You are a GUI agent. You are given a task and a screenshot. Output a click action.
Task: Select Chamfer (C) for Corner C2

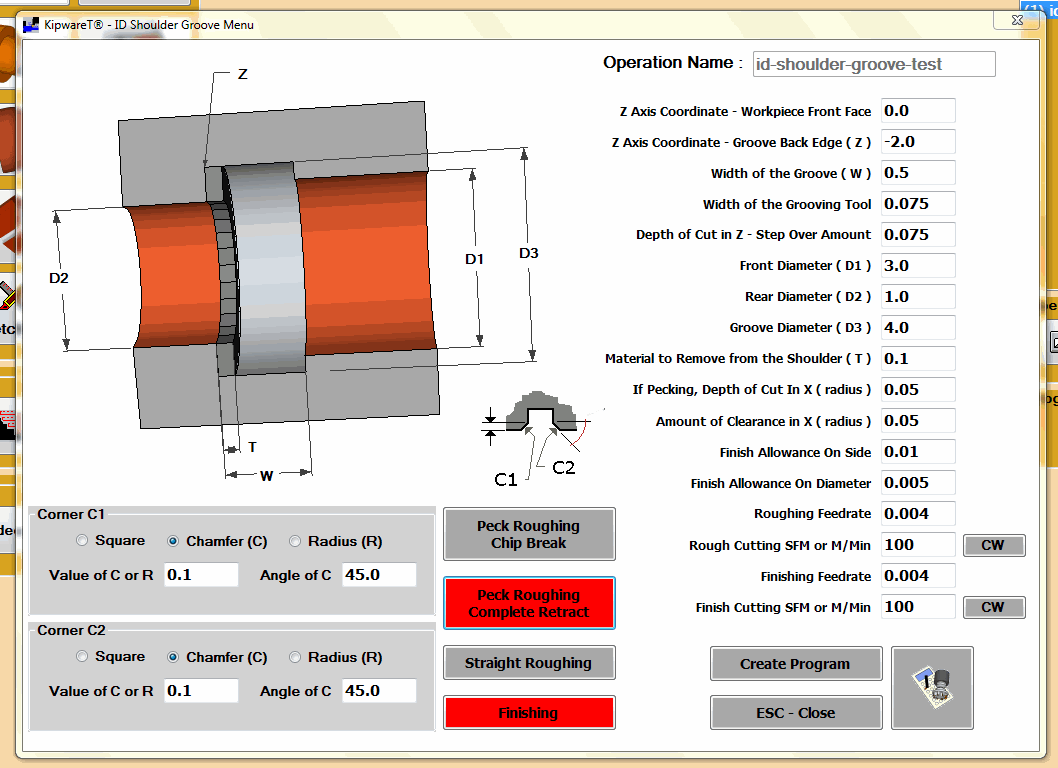click(172, 656)
